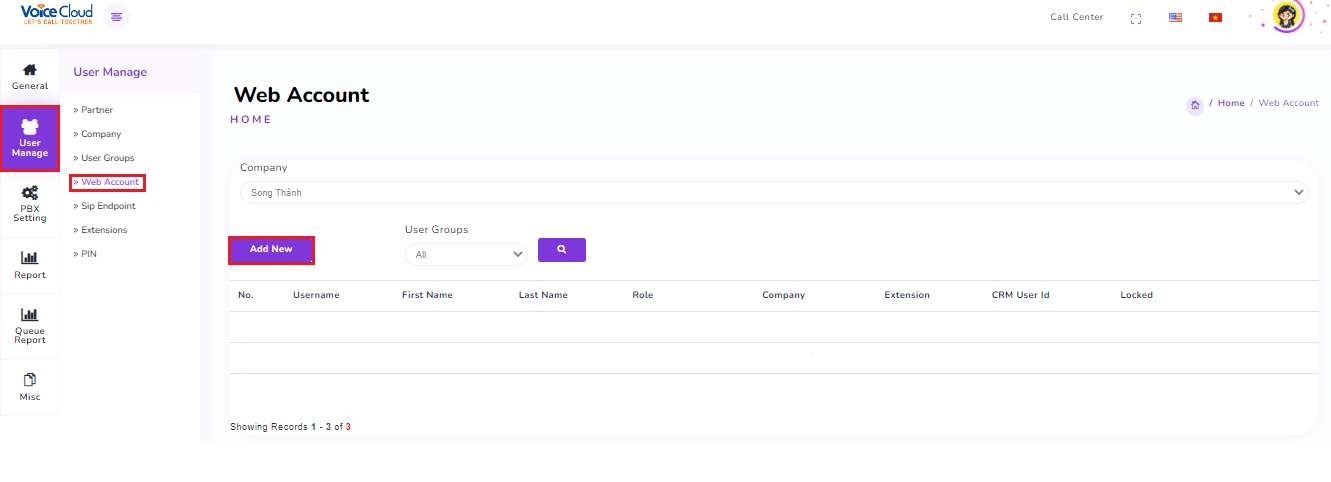Open the user avatar profile menu
This screenshot has height=482, width=1331.
1287,17
